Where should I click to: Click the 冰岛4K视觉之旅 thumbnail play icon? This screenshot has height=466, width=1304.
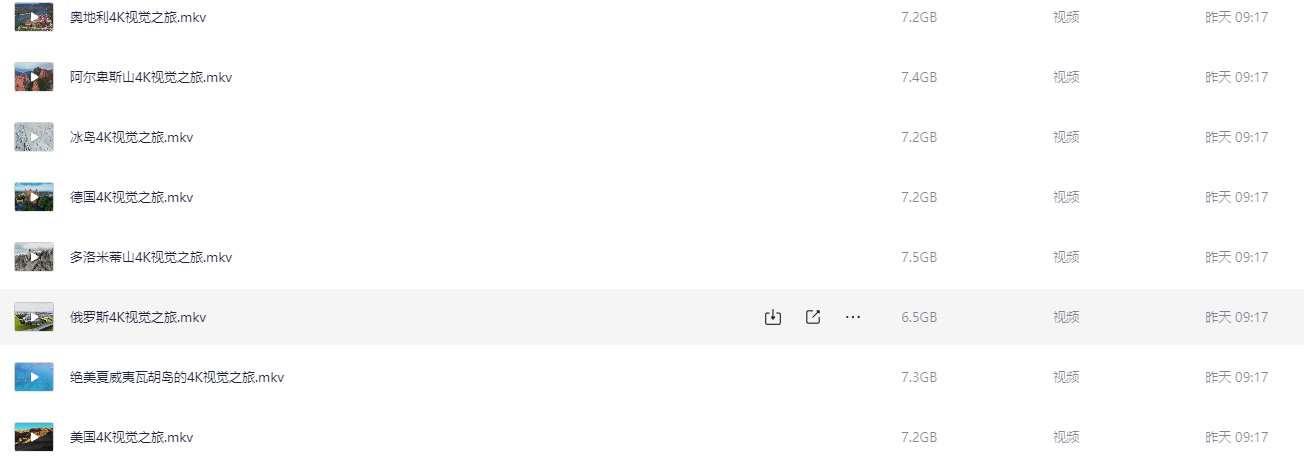tap(34, 137)
